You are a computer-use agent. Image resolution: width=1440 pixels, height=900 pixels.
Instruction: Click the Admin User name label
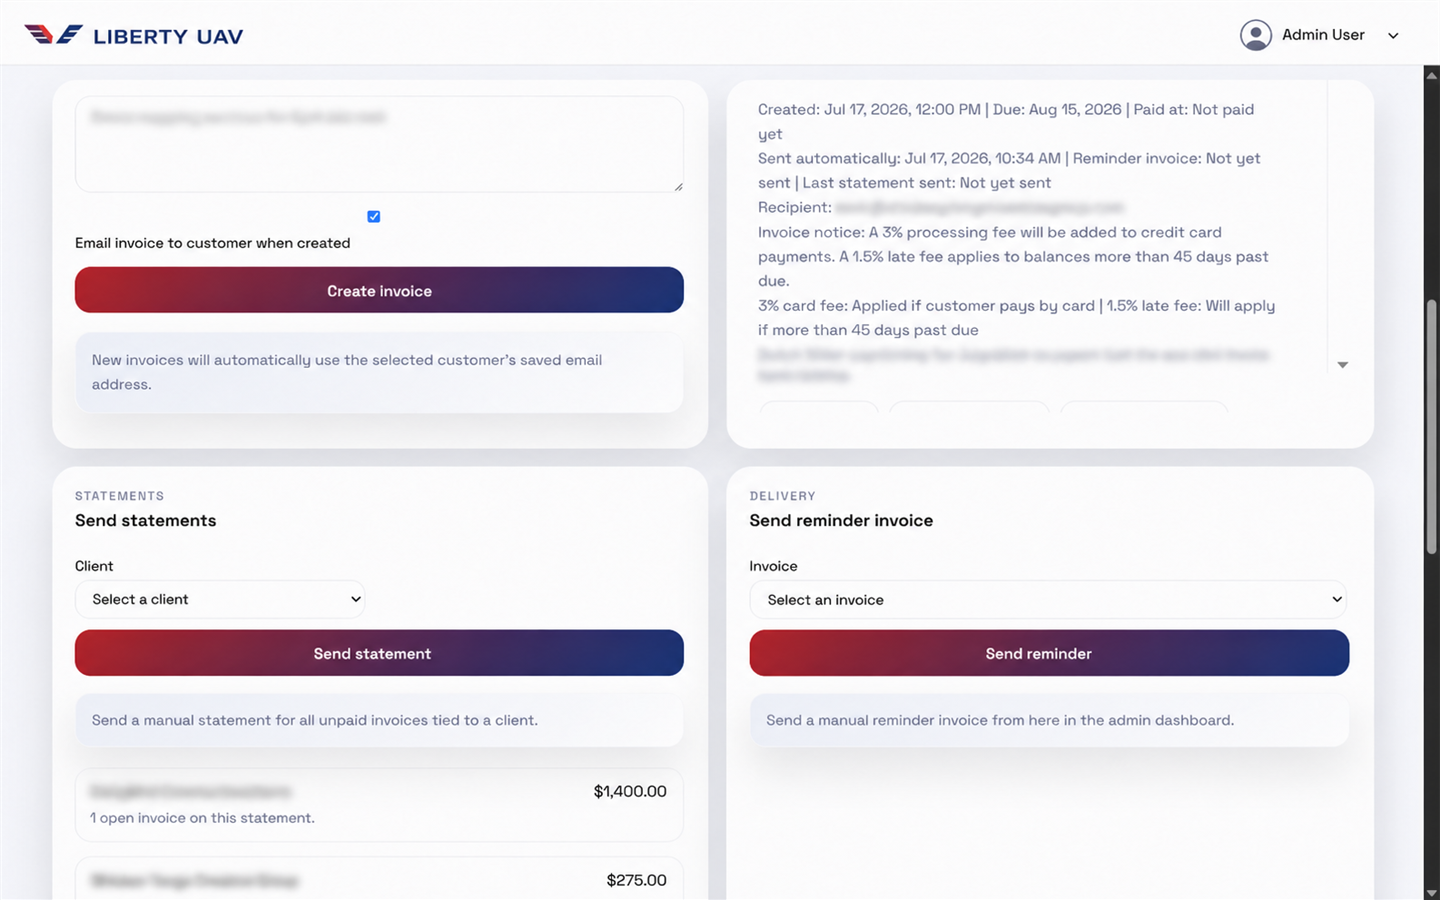tap(1323, 35)
